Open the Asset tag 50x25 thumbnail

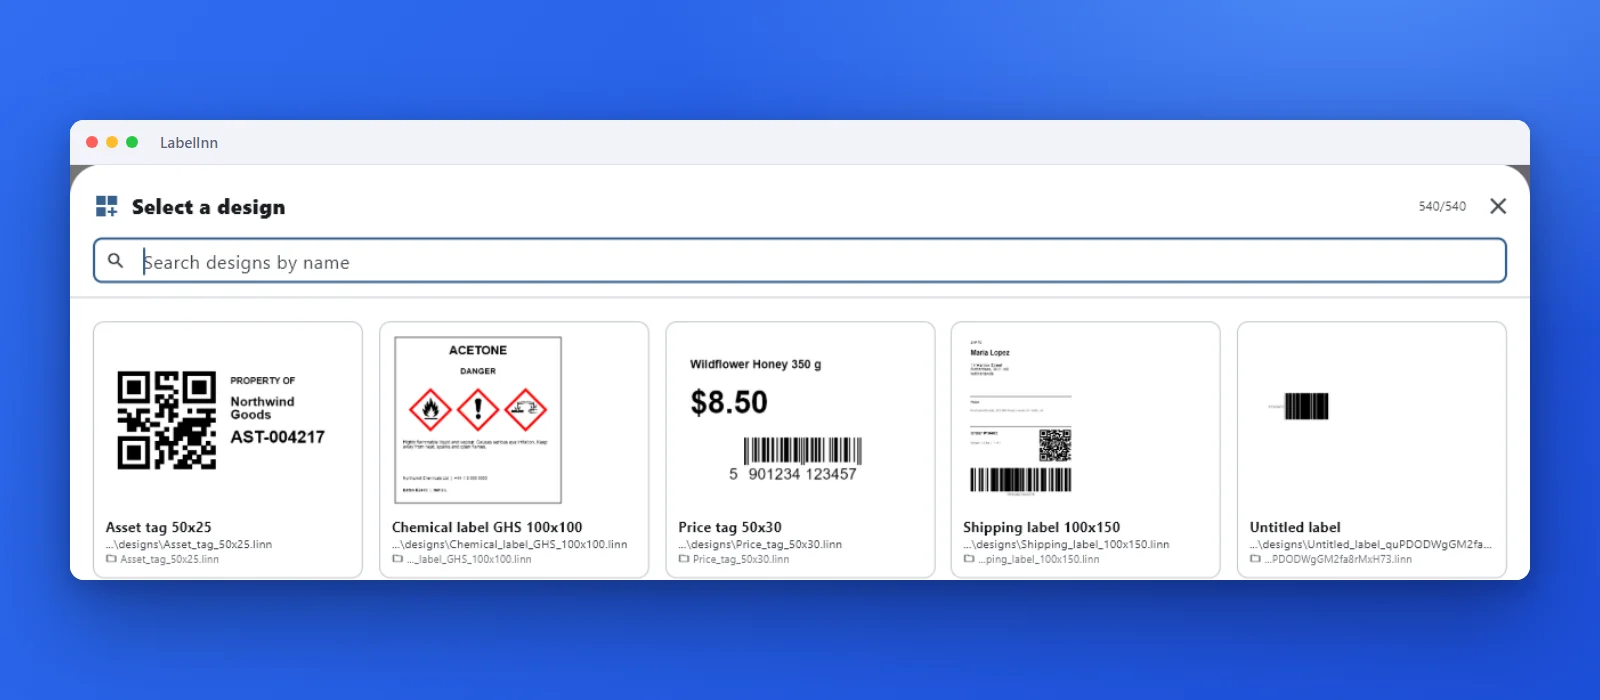[221, 420]
